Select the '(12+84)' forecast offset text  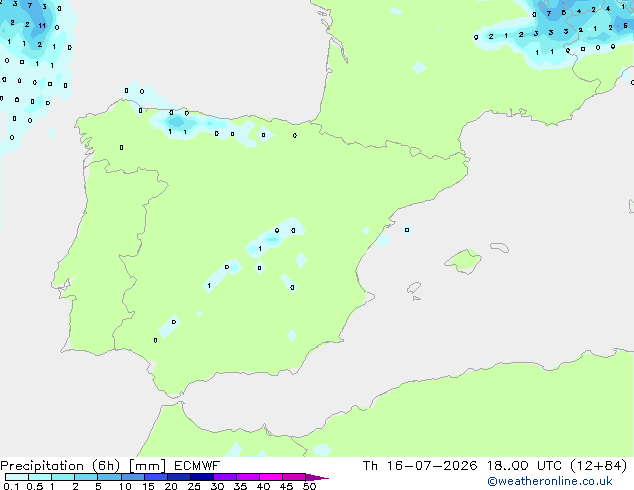click(599, 466)
